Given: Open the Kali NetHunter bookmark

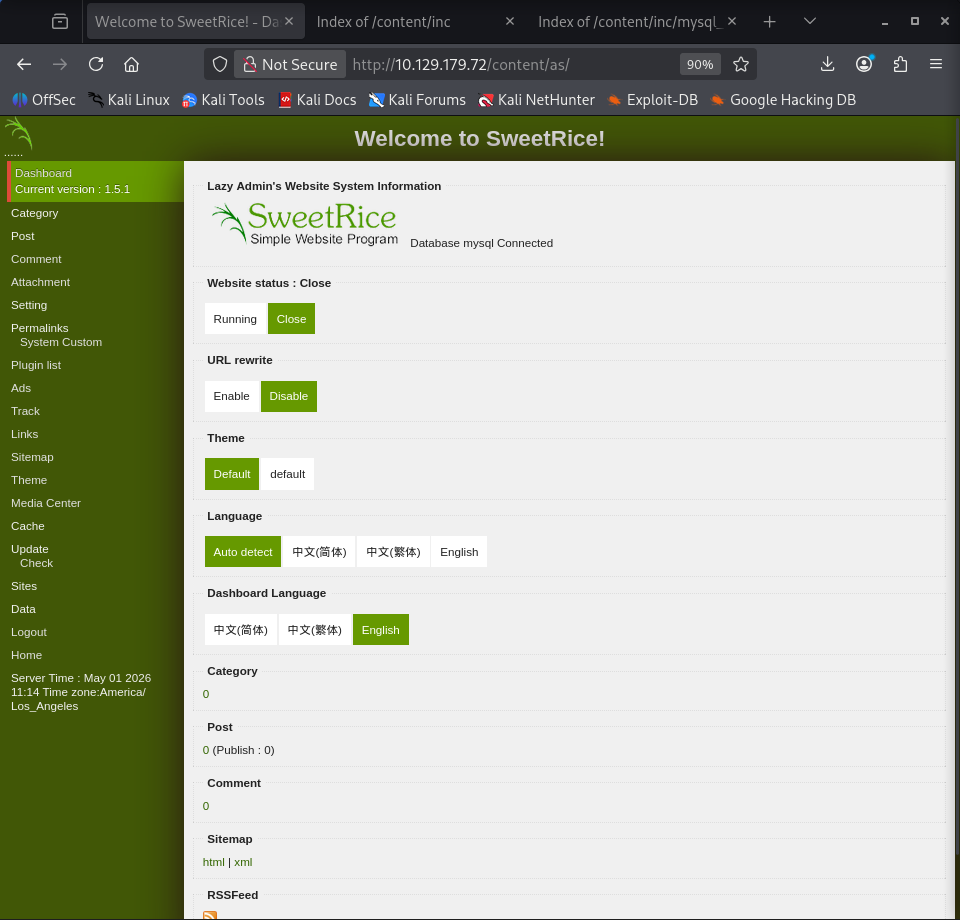Looking at the screenshot, I should (536, 100).
